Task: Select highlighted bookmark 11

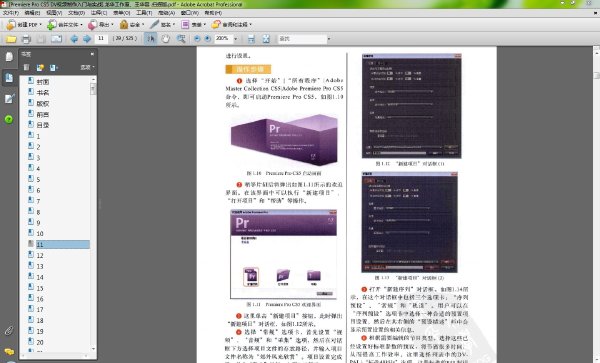Action: pos(63,244)
